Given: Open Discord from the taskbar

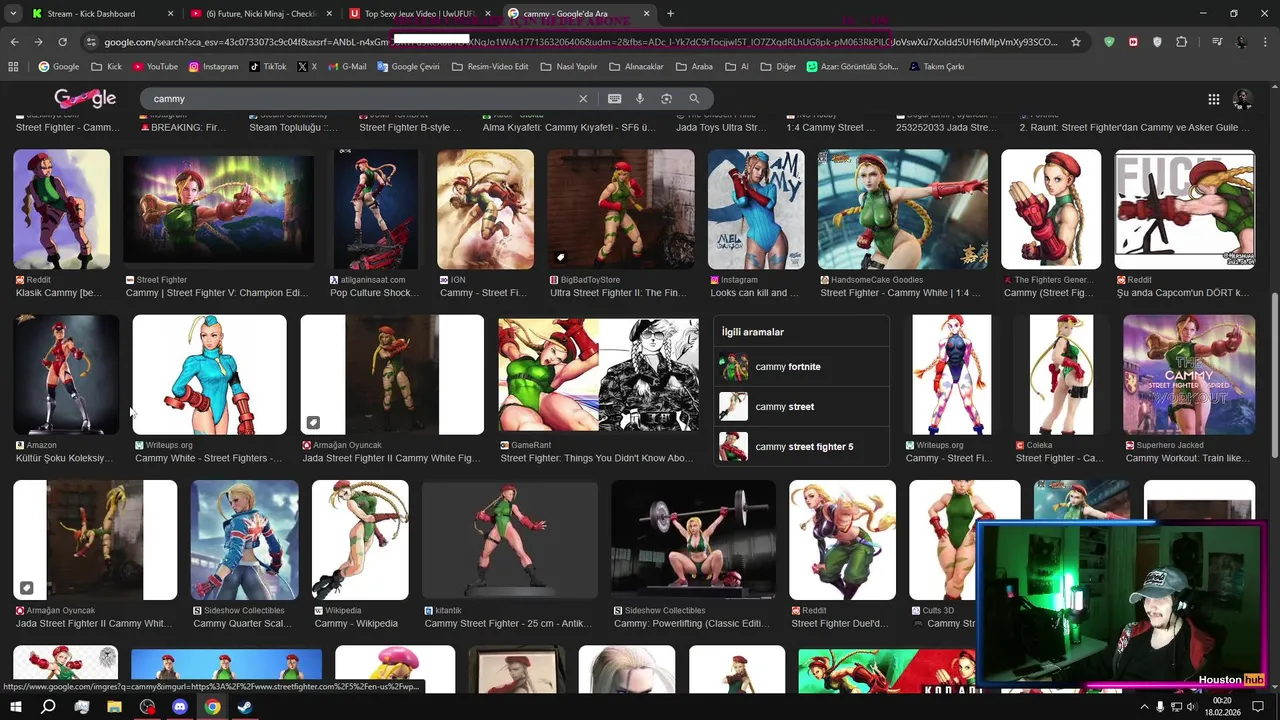Looking at the screenshot, I should [180, 707].
